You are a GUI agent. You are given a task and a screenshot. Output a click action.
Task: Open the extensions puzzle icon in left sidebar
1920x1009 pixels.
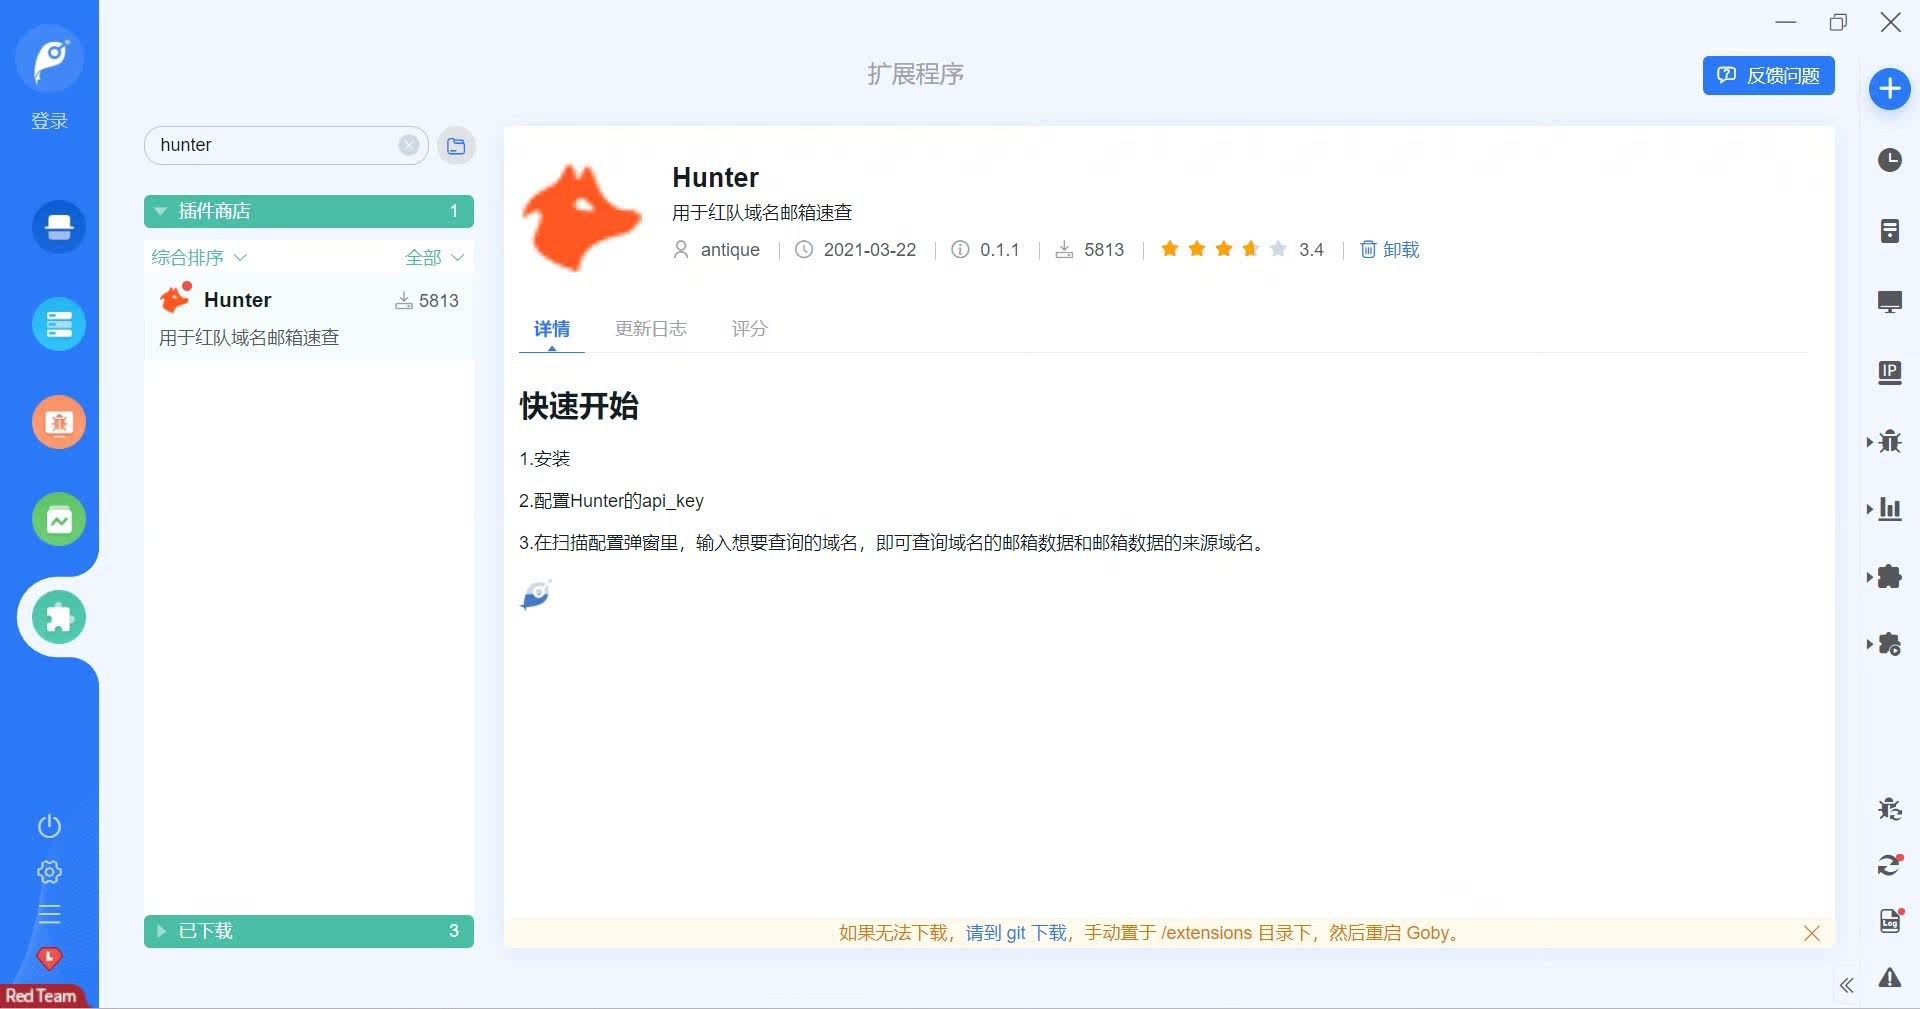59,617
